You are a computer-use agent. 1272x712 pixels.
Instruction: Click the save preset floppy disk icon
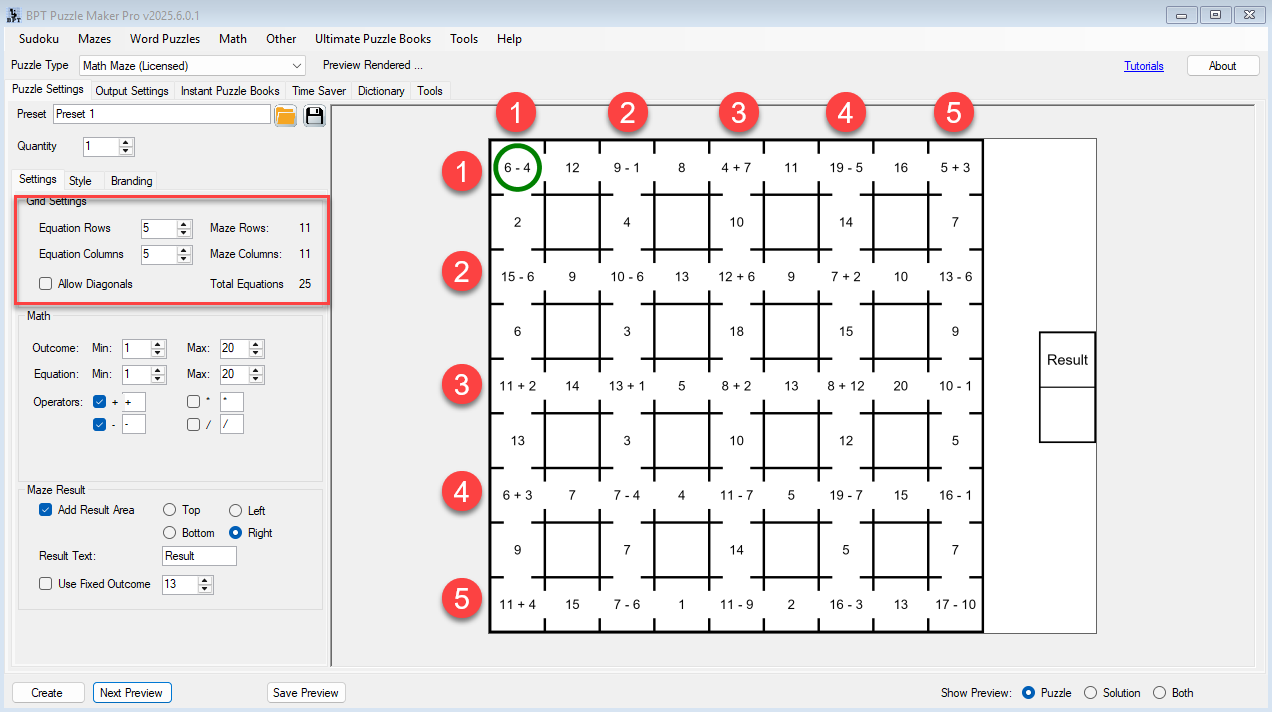(x=315, y=115)
